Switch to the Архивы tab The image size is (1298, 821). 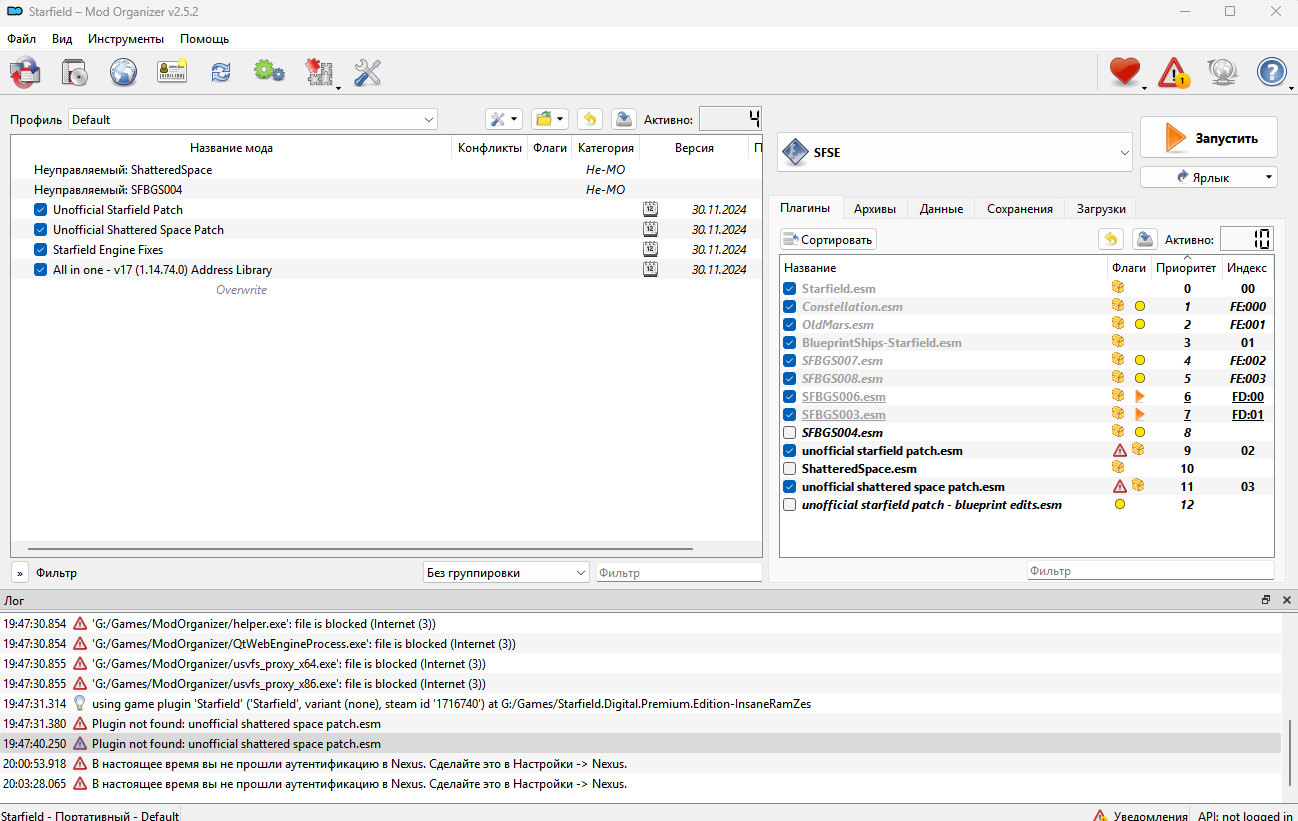[x=875, y=209]
